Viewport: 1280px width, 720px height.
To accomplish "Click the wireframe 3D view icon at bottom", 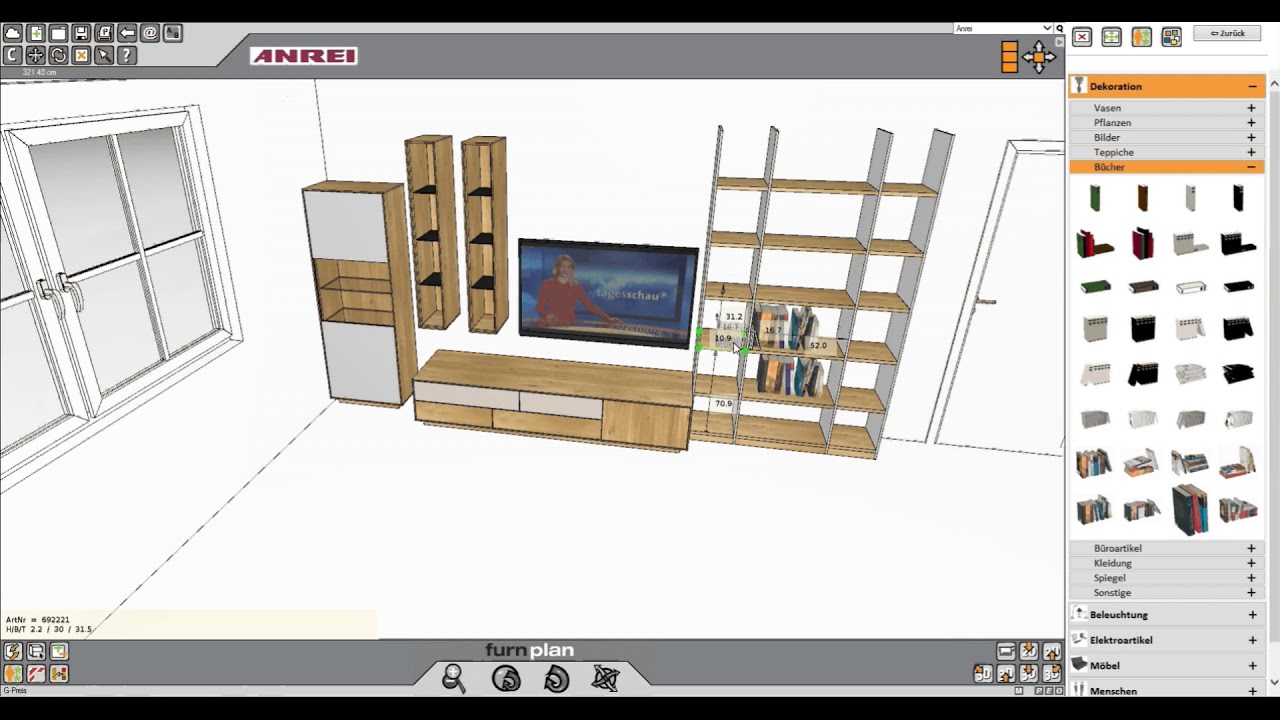I will click(x=605, y=678).
